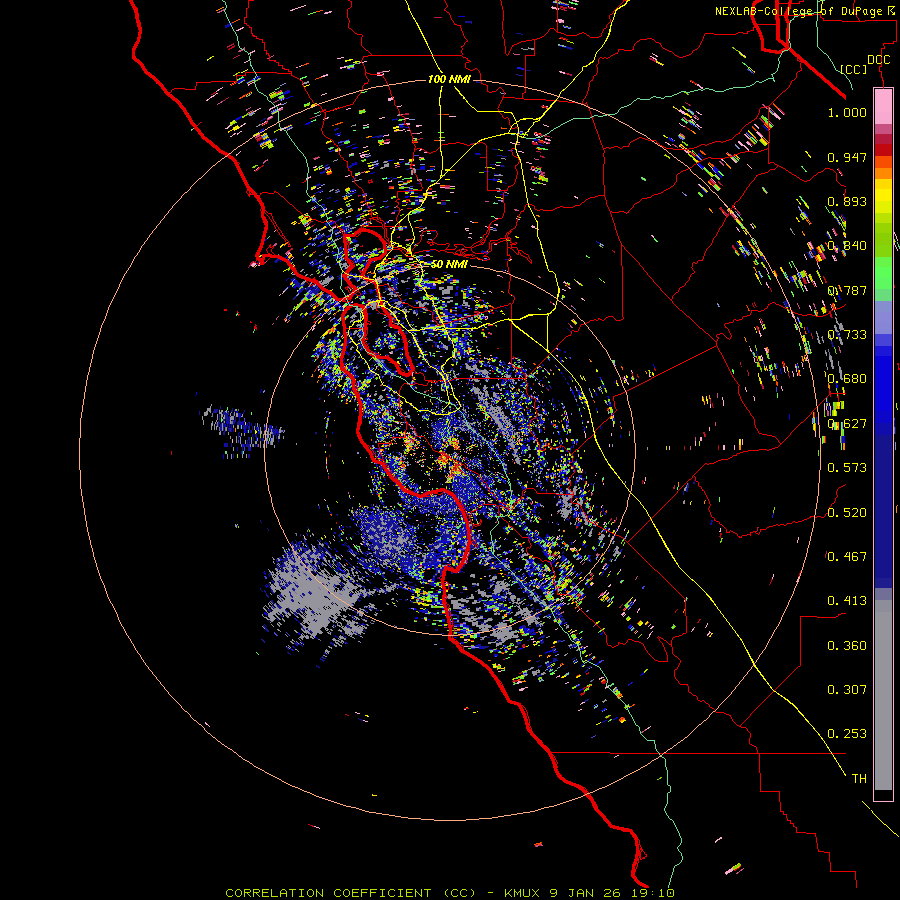Click the CORRELATION COEFFICIENT KMUX title caption
The height and width of the screenshot is (900, 900).
tap(449, 893)
